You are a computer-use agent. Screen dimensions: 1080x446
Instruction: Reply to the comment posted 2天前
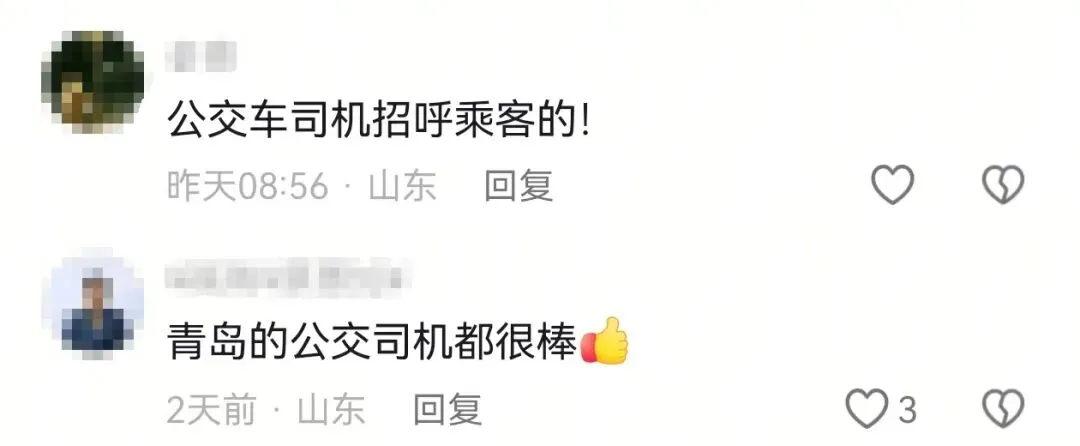click(x=447, y=410)
